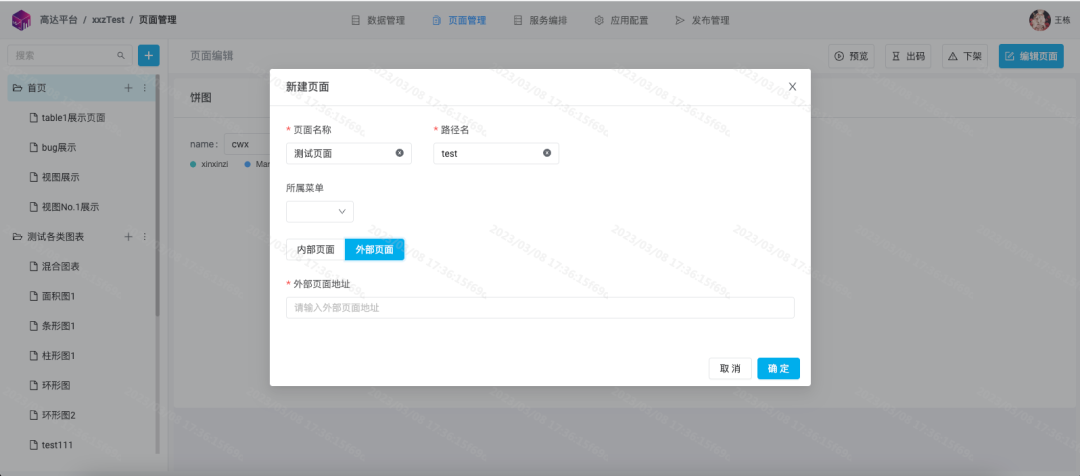
Task: Open the 所属菜单 dropdown
Action: pos(320,211)
